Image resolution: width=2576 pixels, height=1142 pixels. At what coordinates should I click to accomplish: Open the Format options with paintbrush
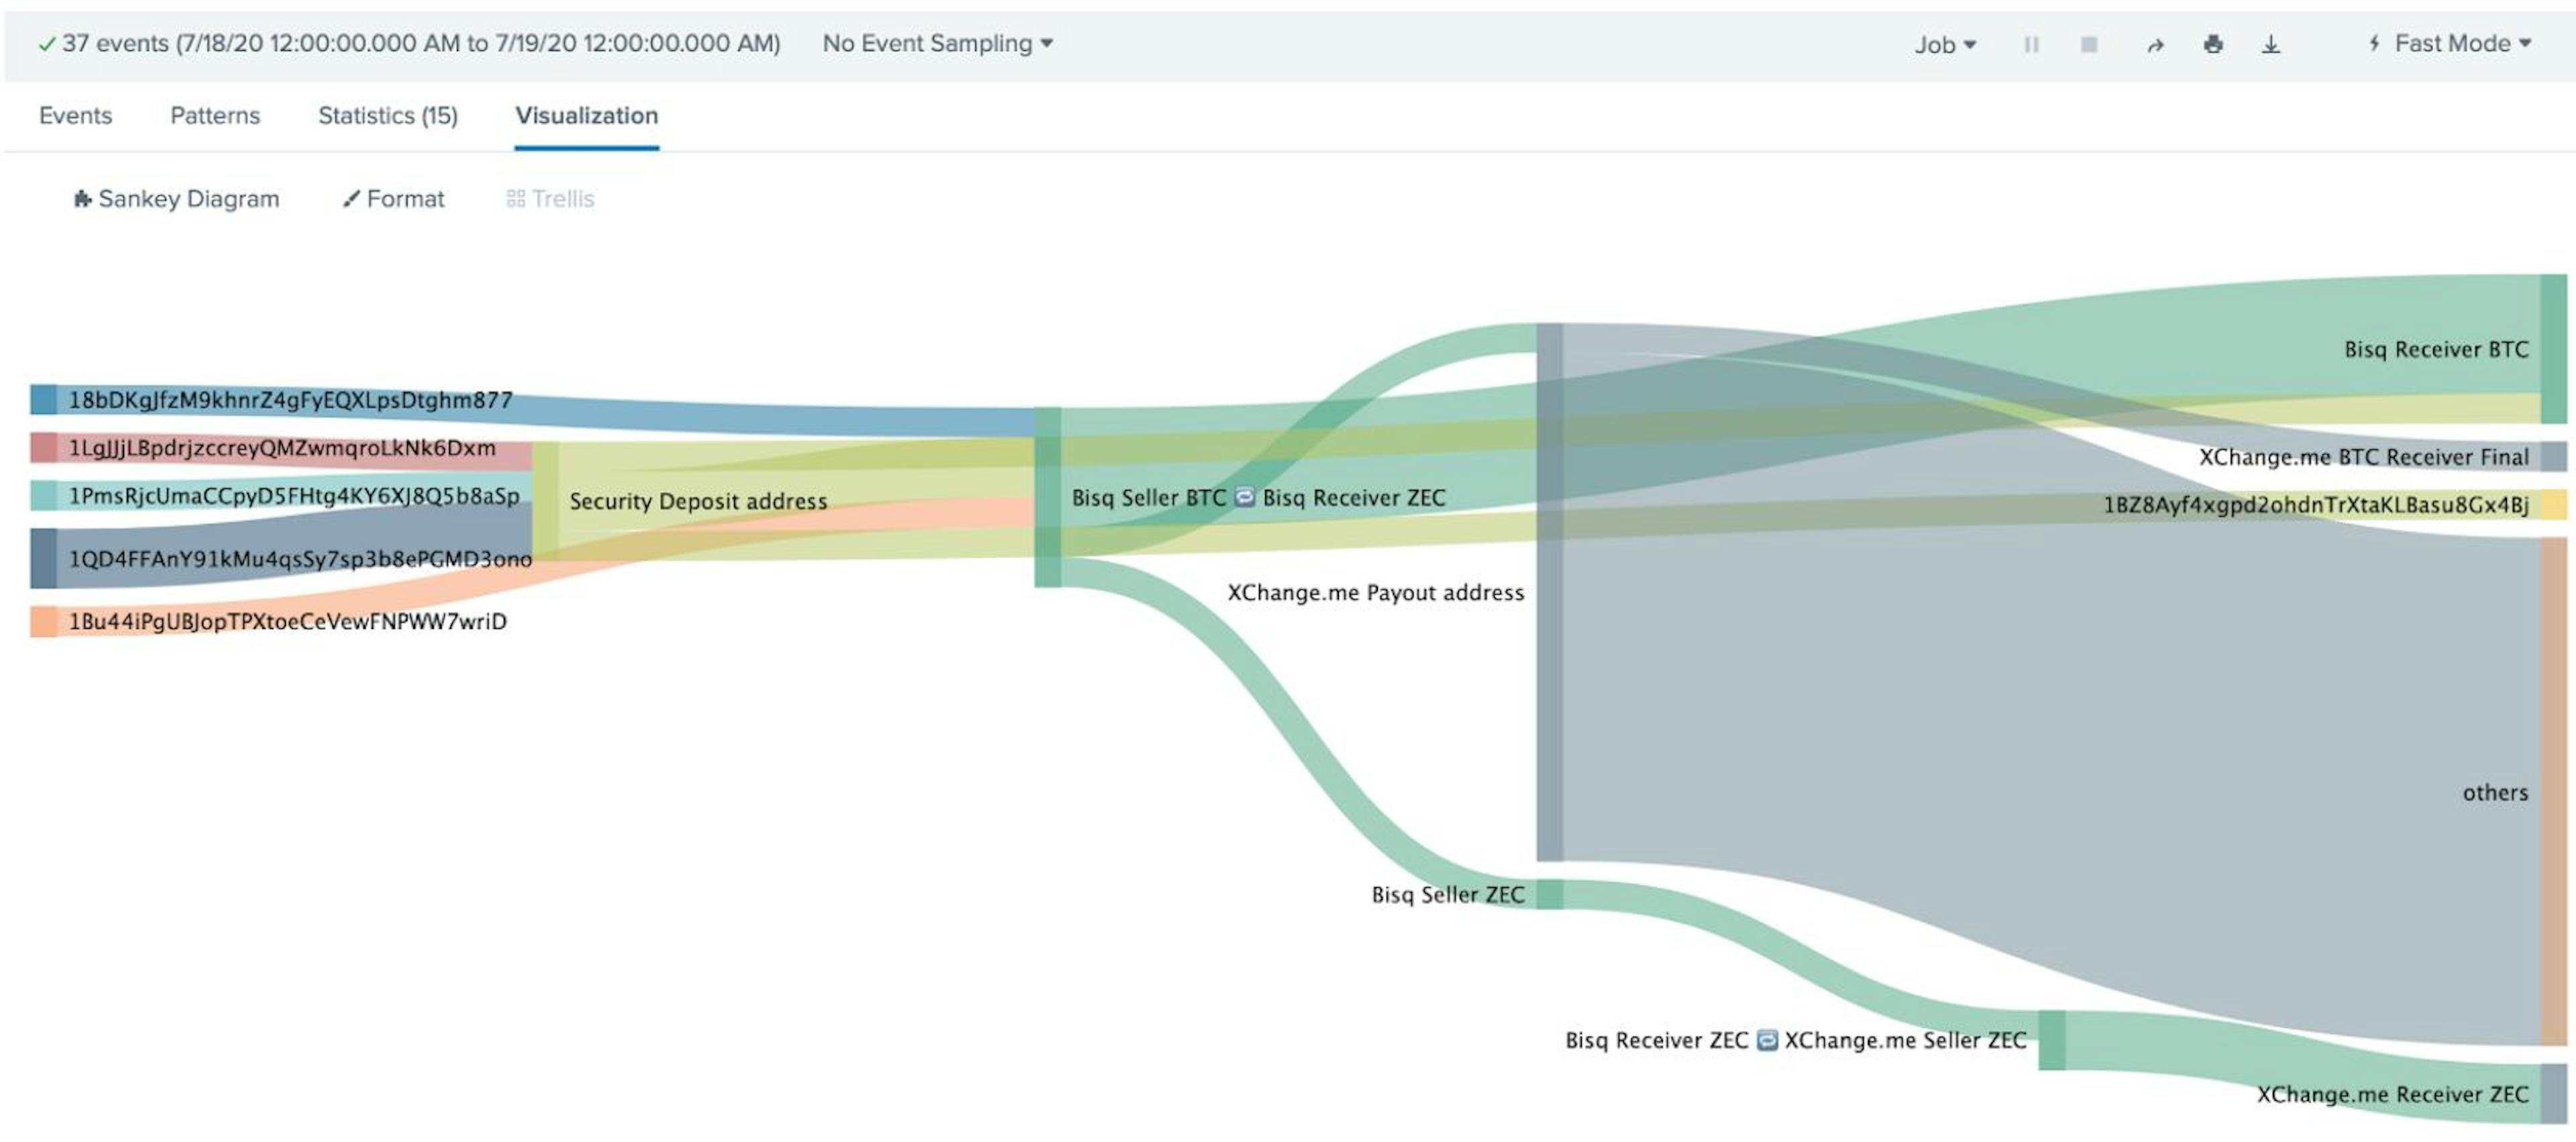tap(393, 199)
